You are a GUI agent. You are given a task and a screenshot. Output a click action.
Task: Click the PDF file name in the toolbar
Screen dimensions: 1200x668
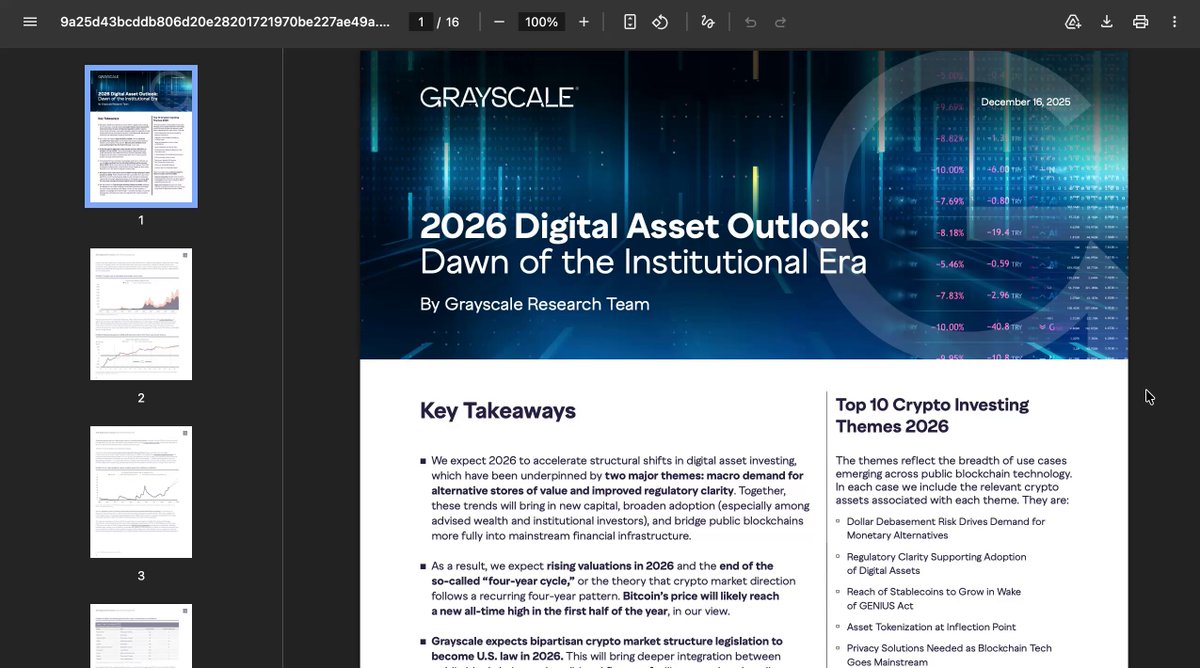tap(225, 22)
